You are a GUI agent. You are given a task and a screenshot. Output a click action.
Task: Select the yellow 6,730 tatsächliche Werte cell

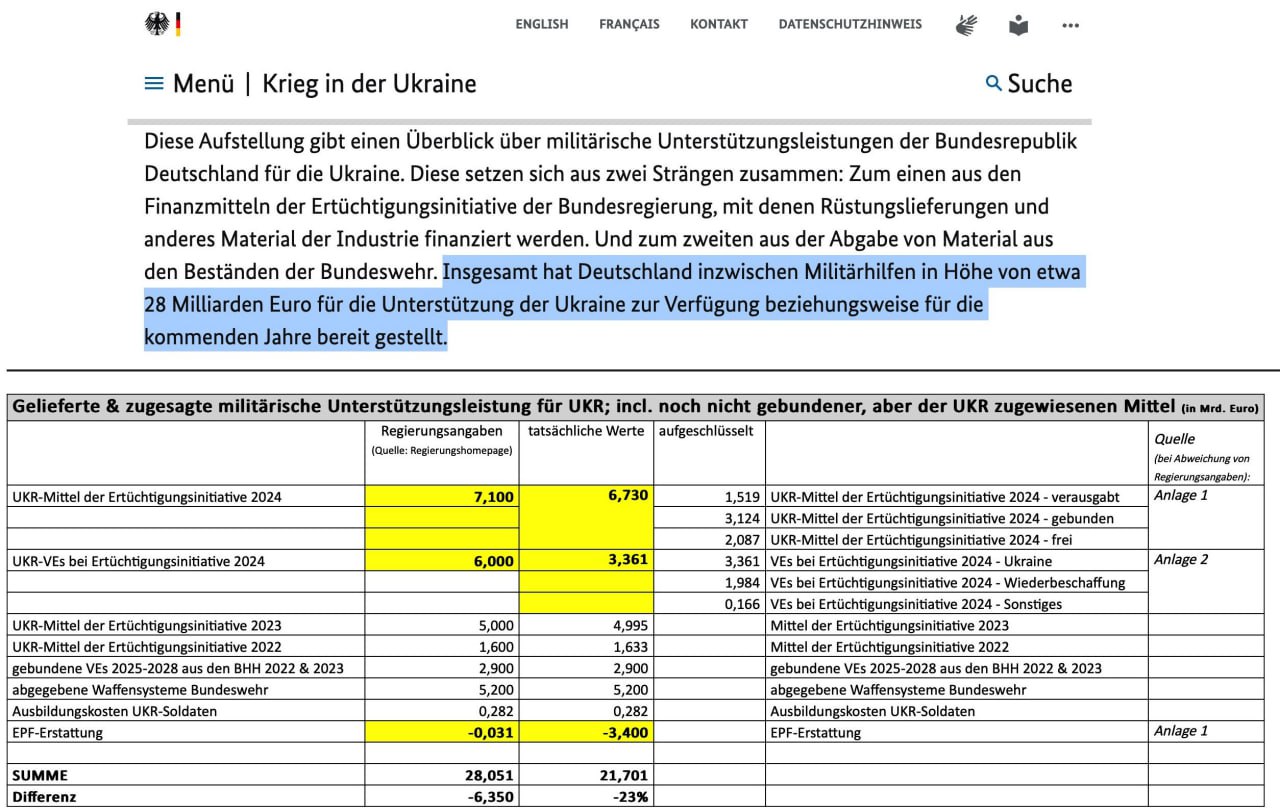(x=587, y=497)
